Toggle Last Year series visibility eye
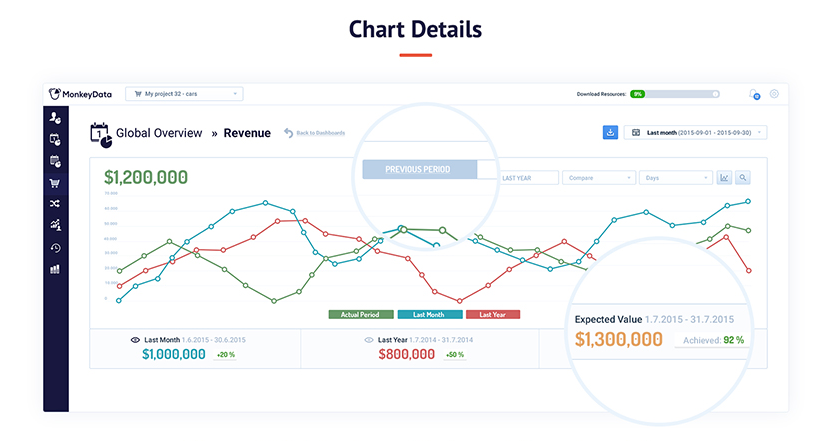This screenshot has width=834, height=441. [x=369, y=340]
